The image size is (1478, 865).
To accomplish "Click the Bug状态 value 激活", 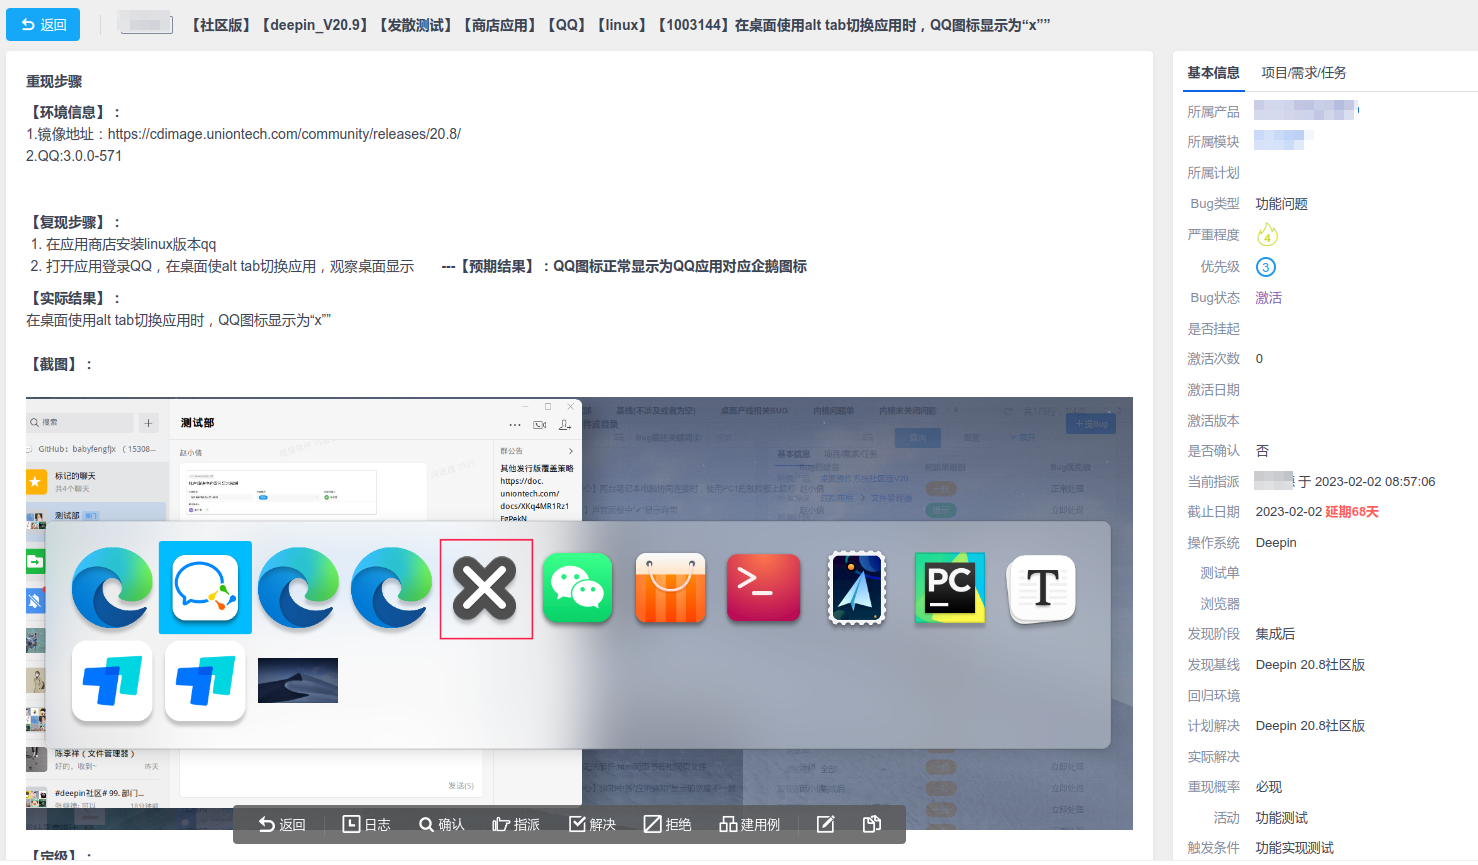I will coord(1268,298).
